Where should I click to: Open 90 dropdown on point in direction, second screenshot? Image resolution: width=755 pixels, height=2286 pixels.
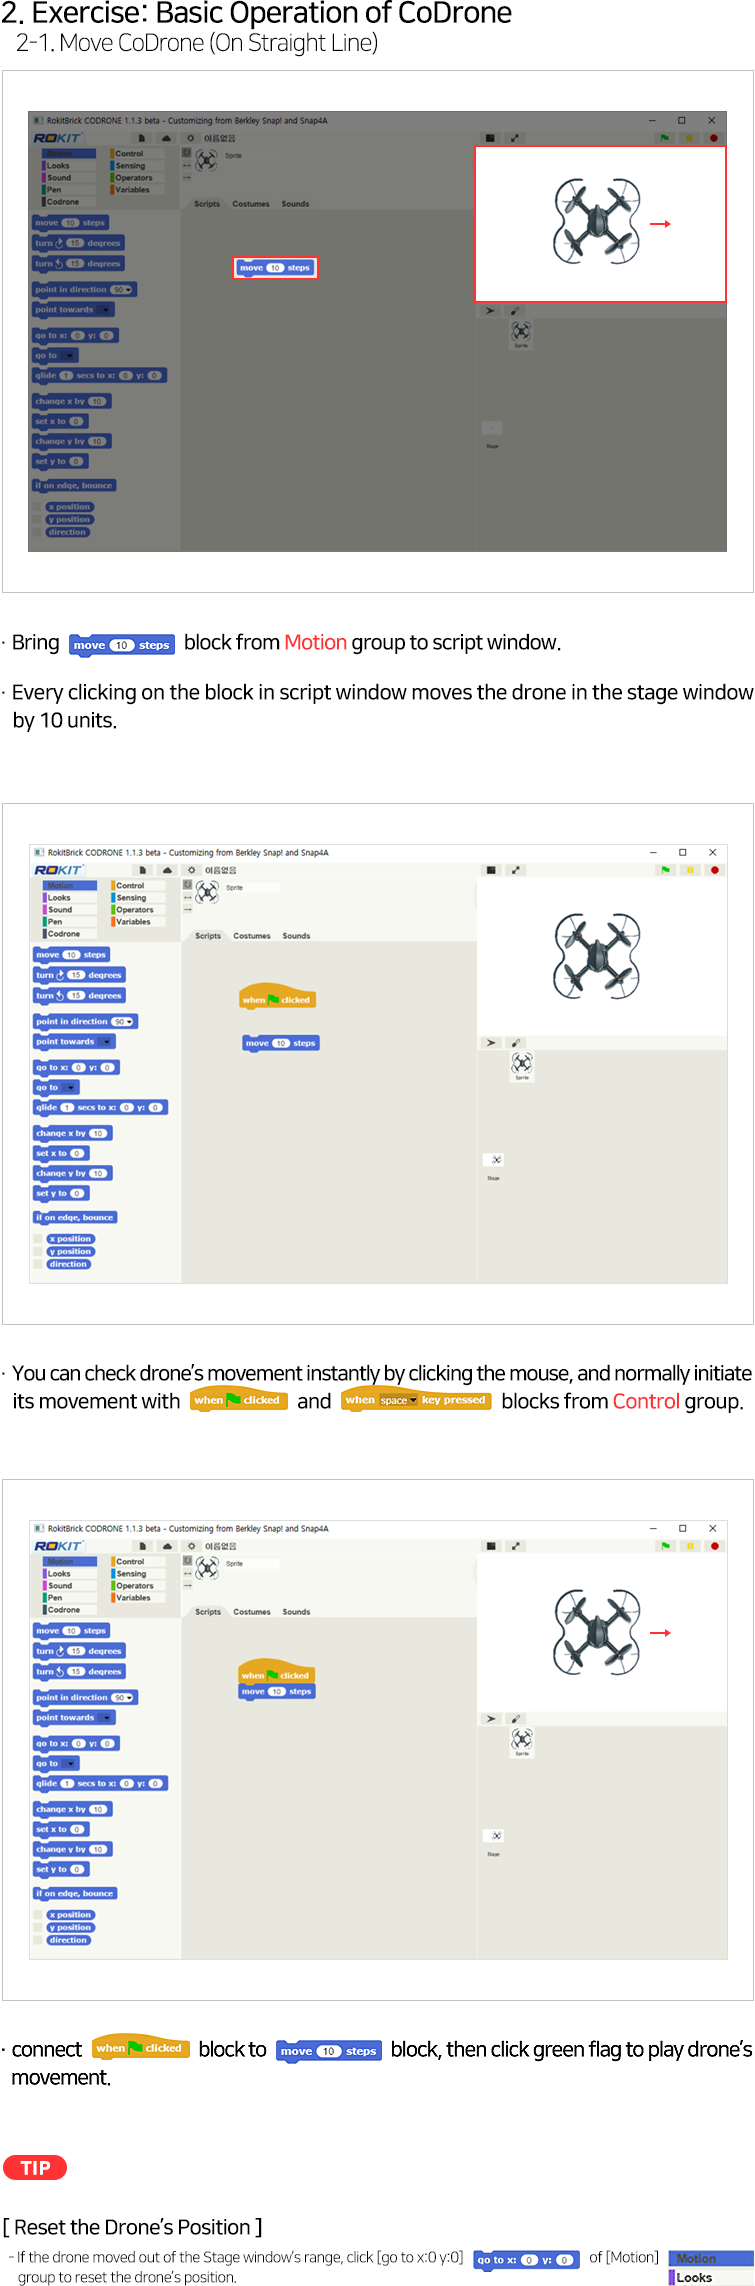tap(129, 1022)
